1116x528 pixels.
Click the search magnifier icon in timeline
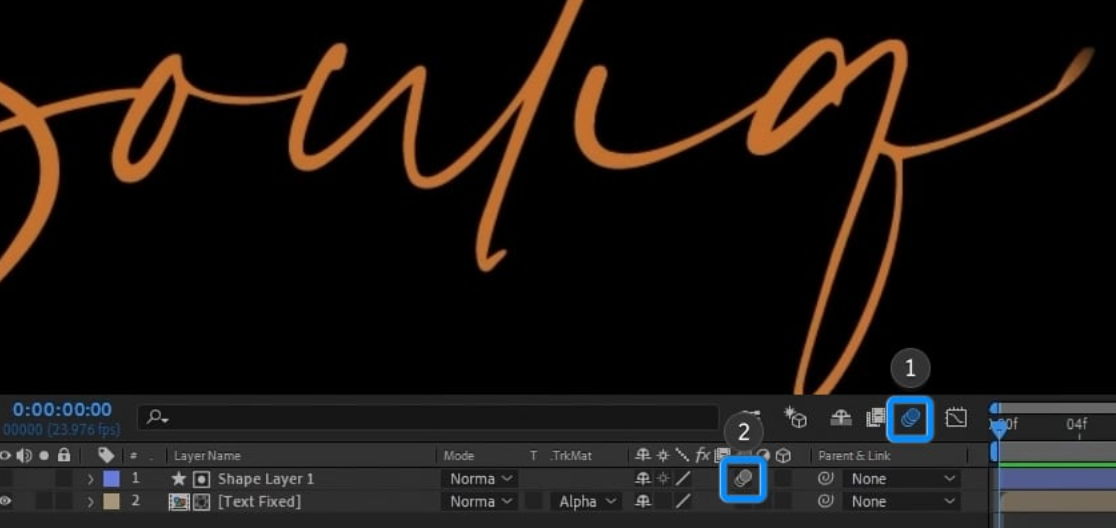(x=156, y=418)
